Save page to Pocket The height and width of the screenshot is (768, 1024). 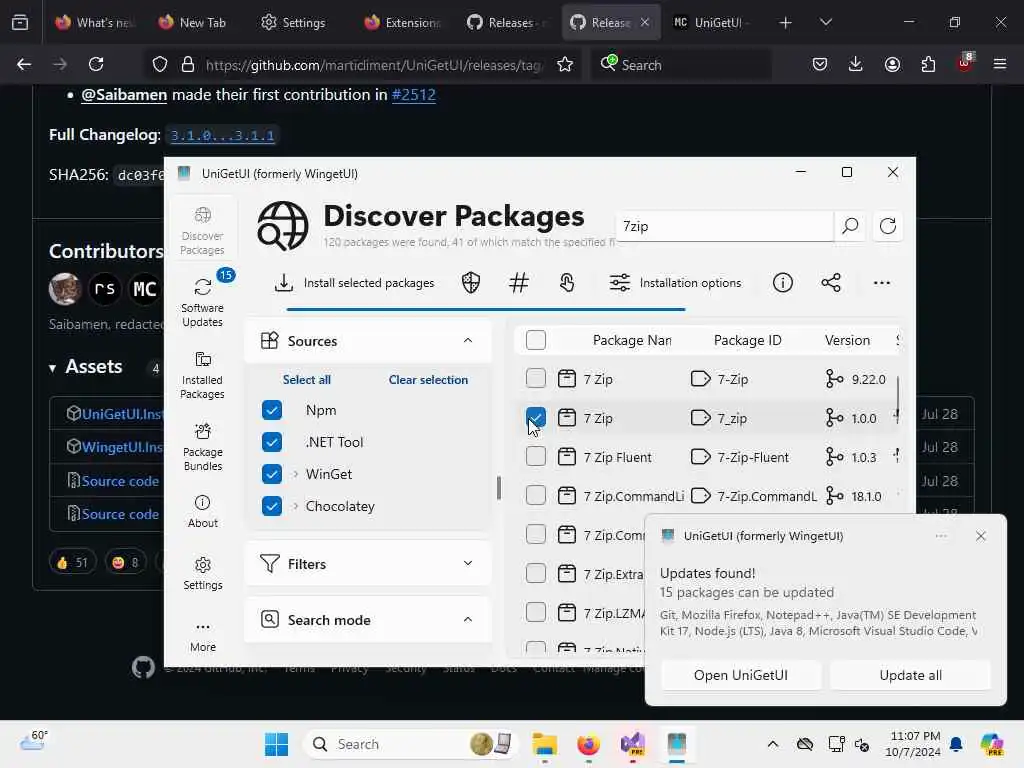820,64
